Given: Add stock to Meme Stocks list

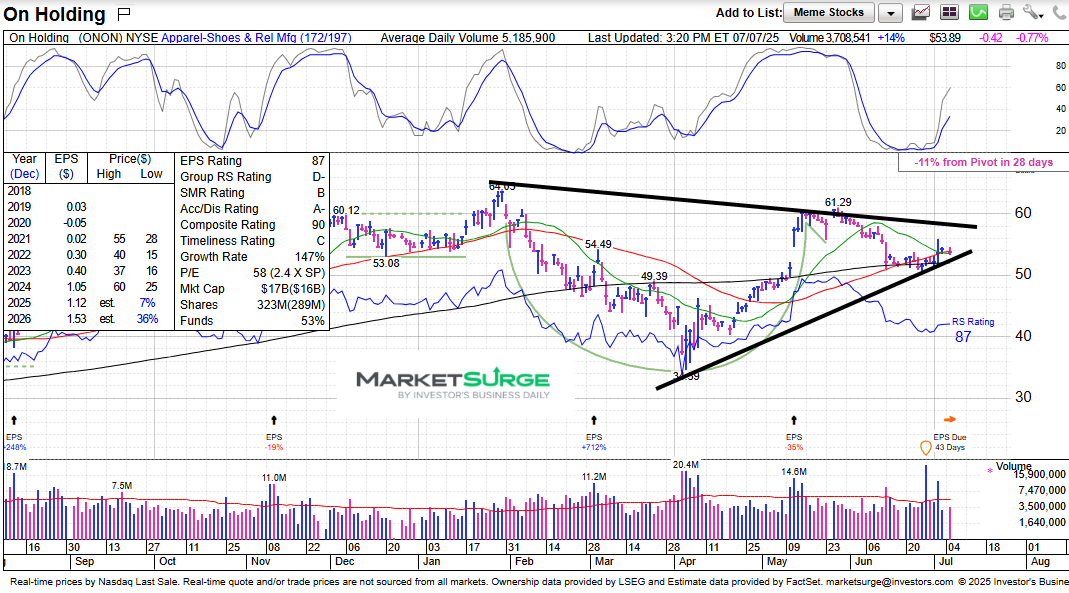Looking at the screenshot, I should 828,12.
